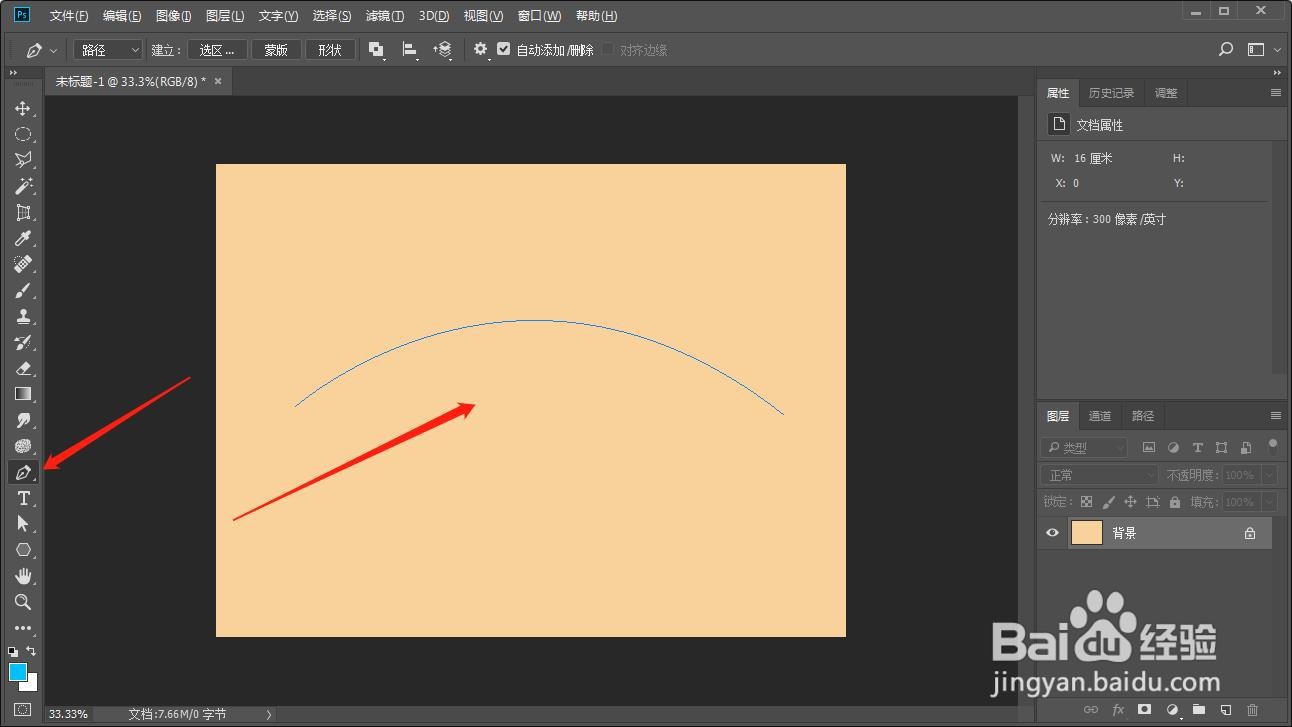
Task: Open the 类型 layer filter dropdown
Action: point(1084,448)
